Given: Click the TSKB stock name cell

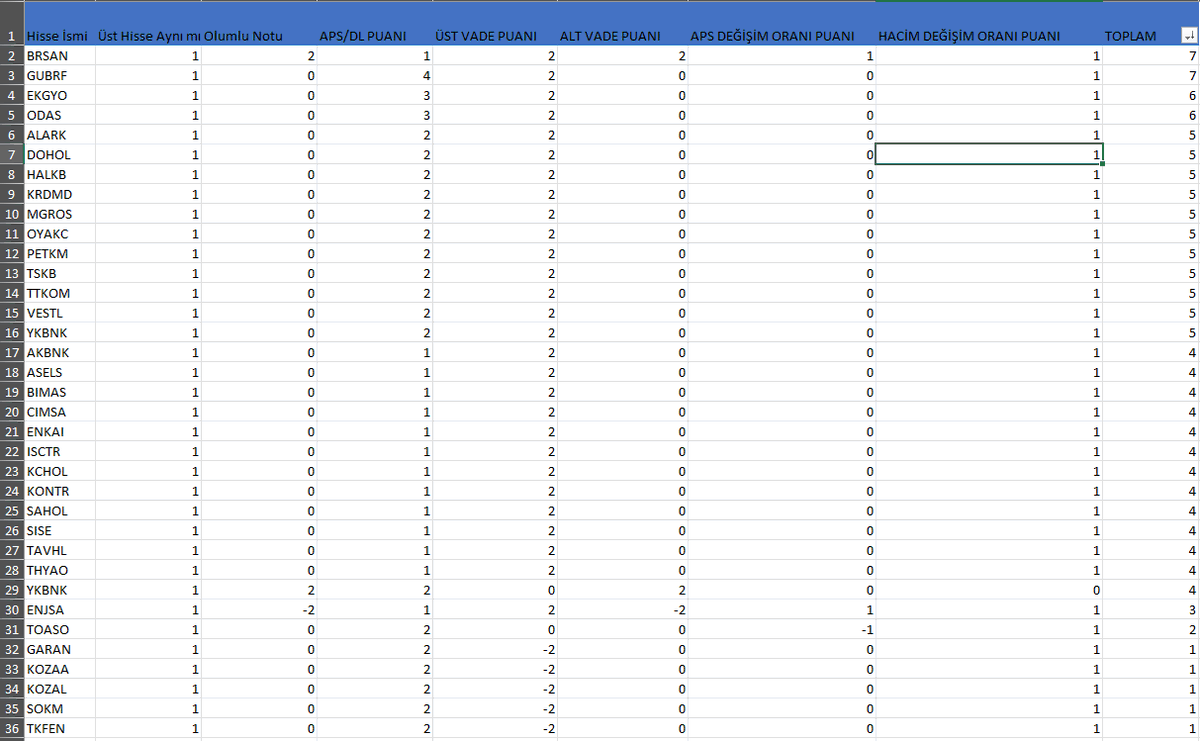Looking at the screenshot, I should pos(58,273).
